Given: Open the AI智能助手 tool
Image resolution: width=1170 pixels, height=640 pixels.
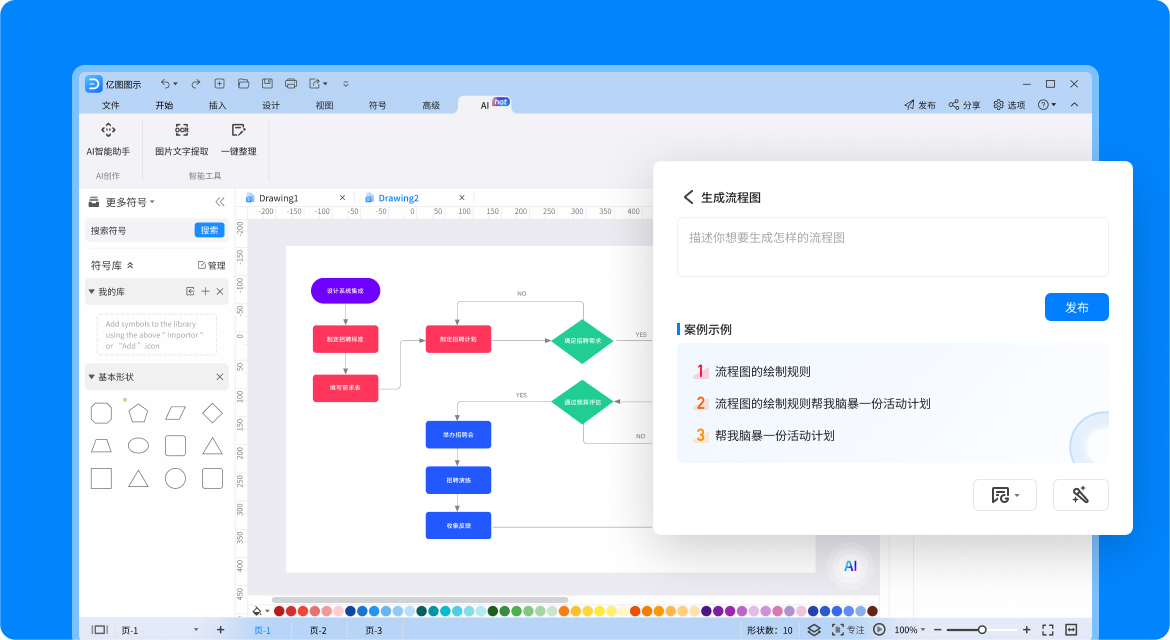Looking at the screenshot, I should coord(108,139).
